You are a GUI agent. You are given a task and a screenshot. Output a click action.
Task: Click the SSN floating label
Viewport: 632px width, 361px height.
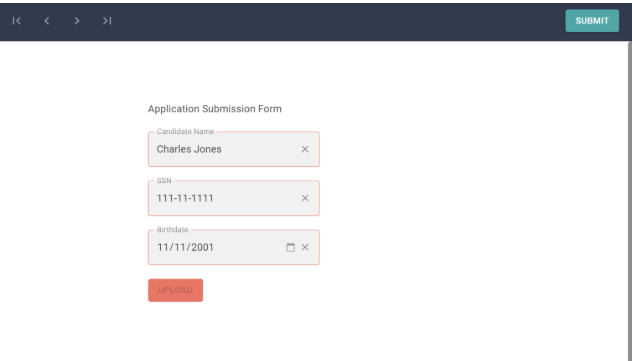(164, 180)
